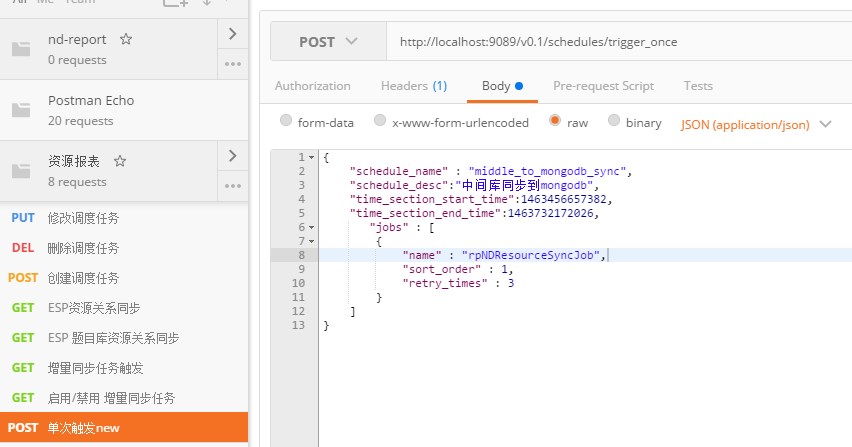This screenshot has width=852, height=447.
Task: Click the 资源报表 folder icon
Action: coord(21,171)
